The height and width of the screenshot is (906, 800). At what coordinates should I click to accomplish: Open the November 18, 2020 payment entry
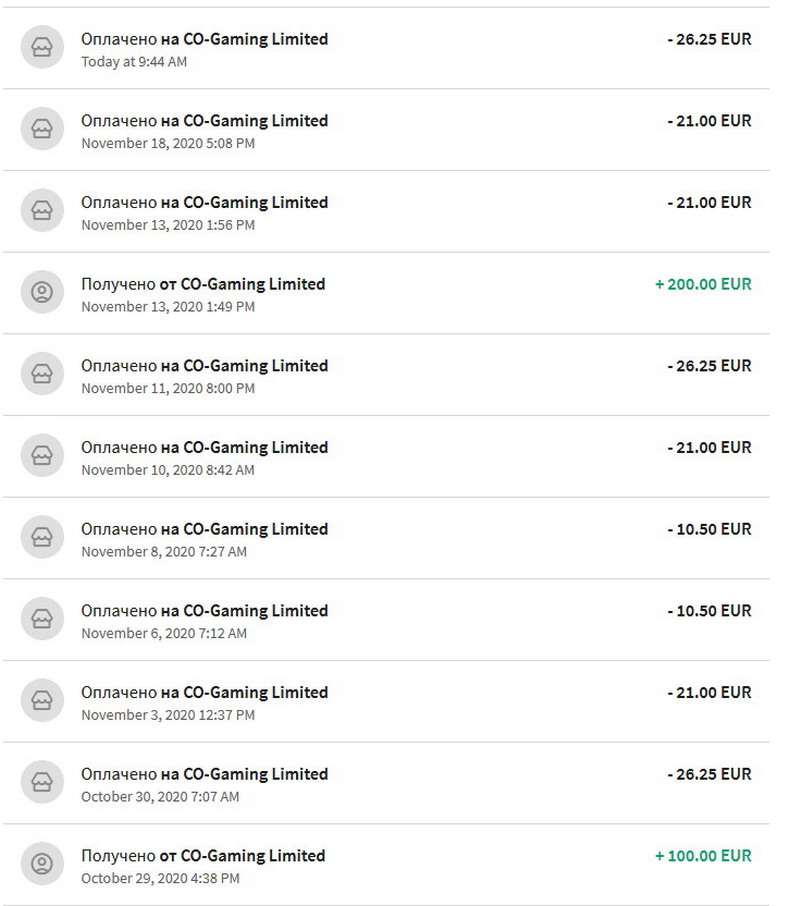pos(204,121)
